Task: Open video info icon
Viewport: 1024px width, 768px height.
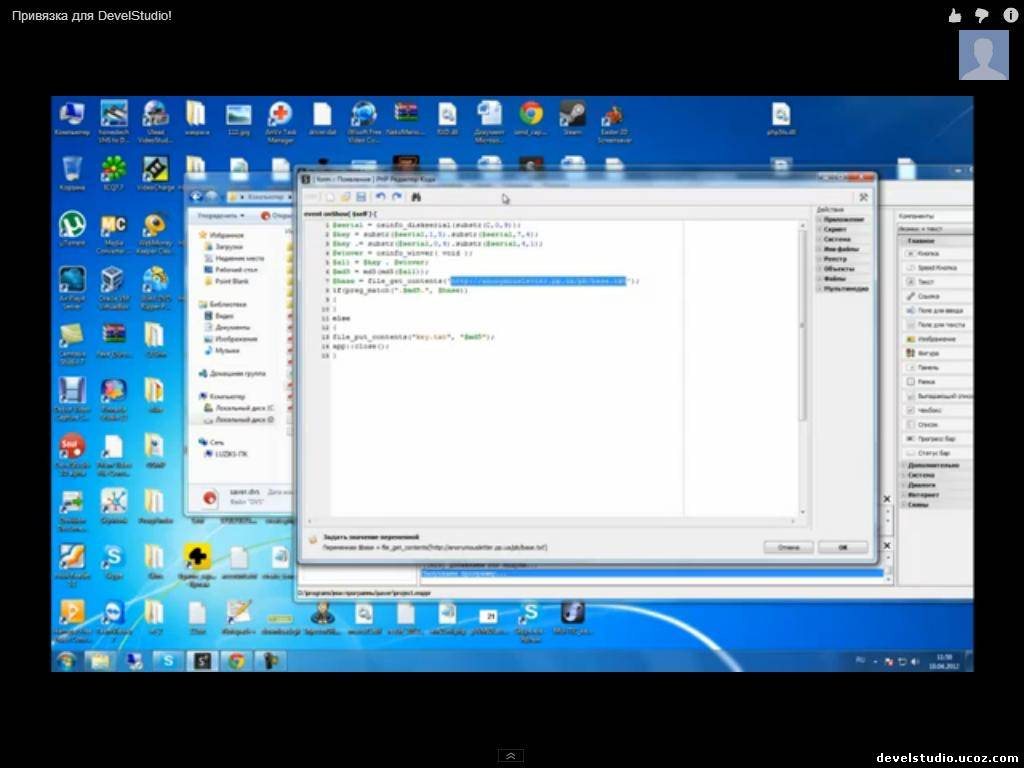Action: coord(1009,15)
